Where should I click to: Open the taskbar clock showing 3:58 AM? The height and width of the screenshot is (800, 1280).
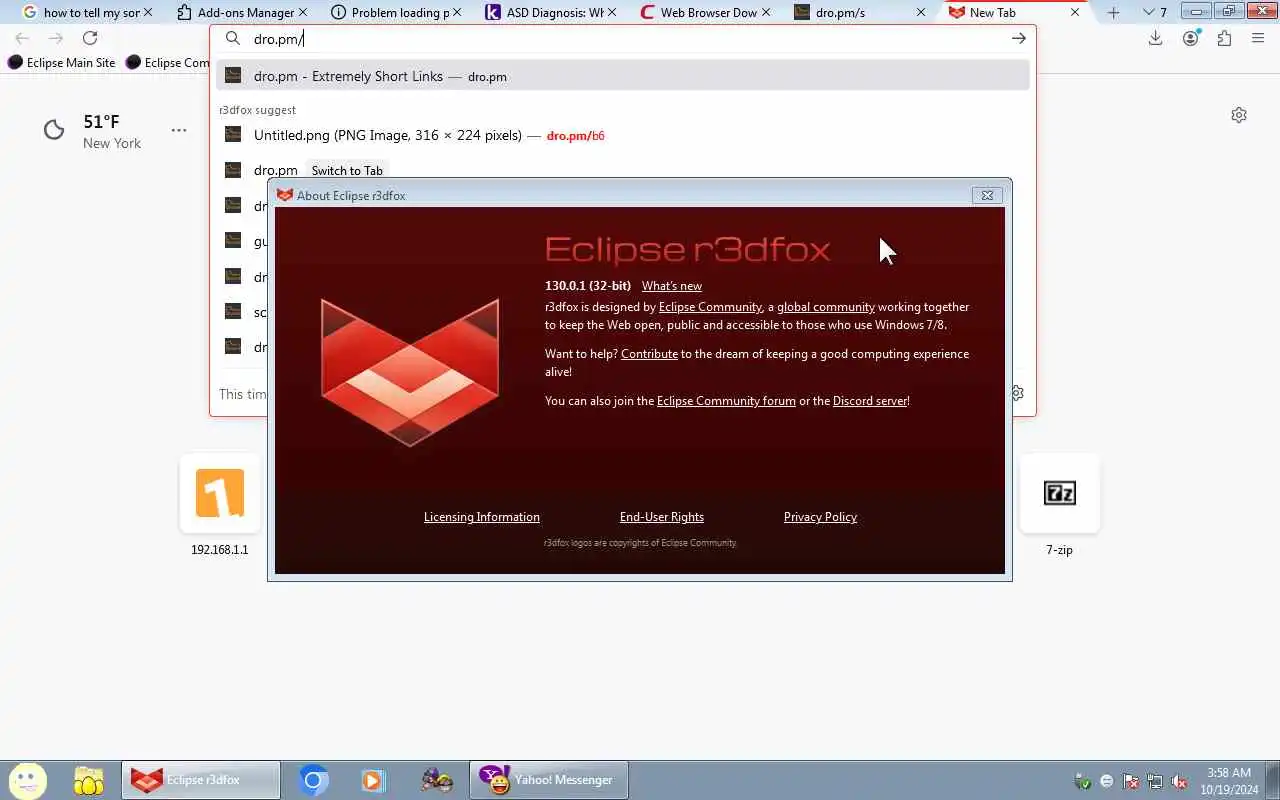pos(1229,781)
